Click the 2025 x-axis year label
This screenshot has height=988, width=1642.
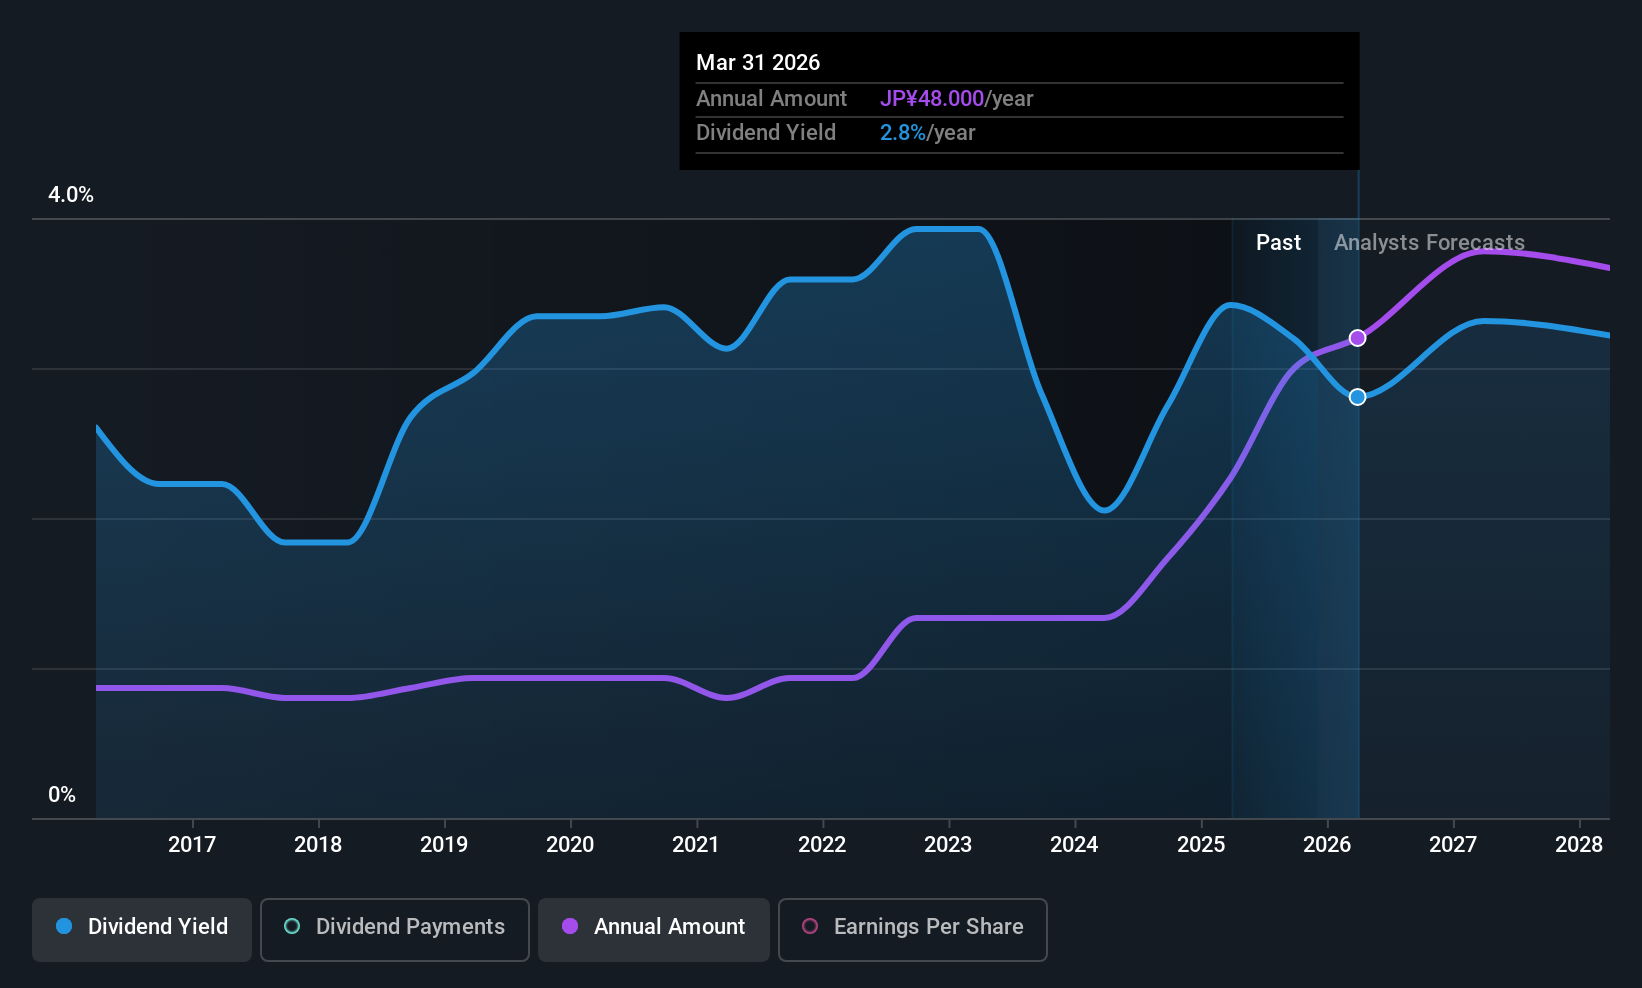pyautogui.click(x=1201, y=845)
